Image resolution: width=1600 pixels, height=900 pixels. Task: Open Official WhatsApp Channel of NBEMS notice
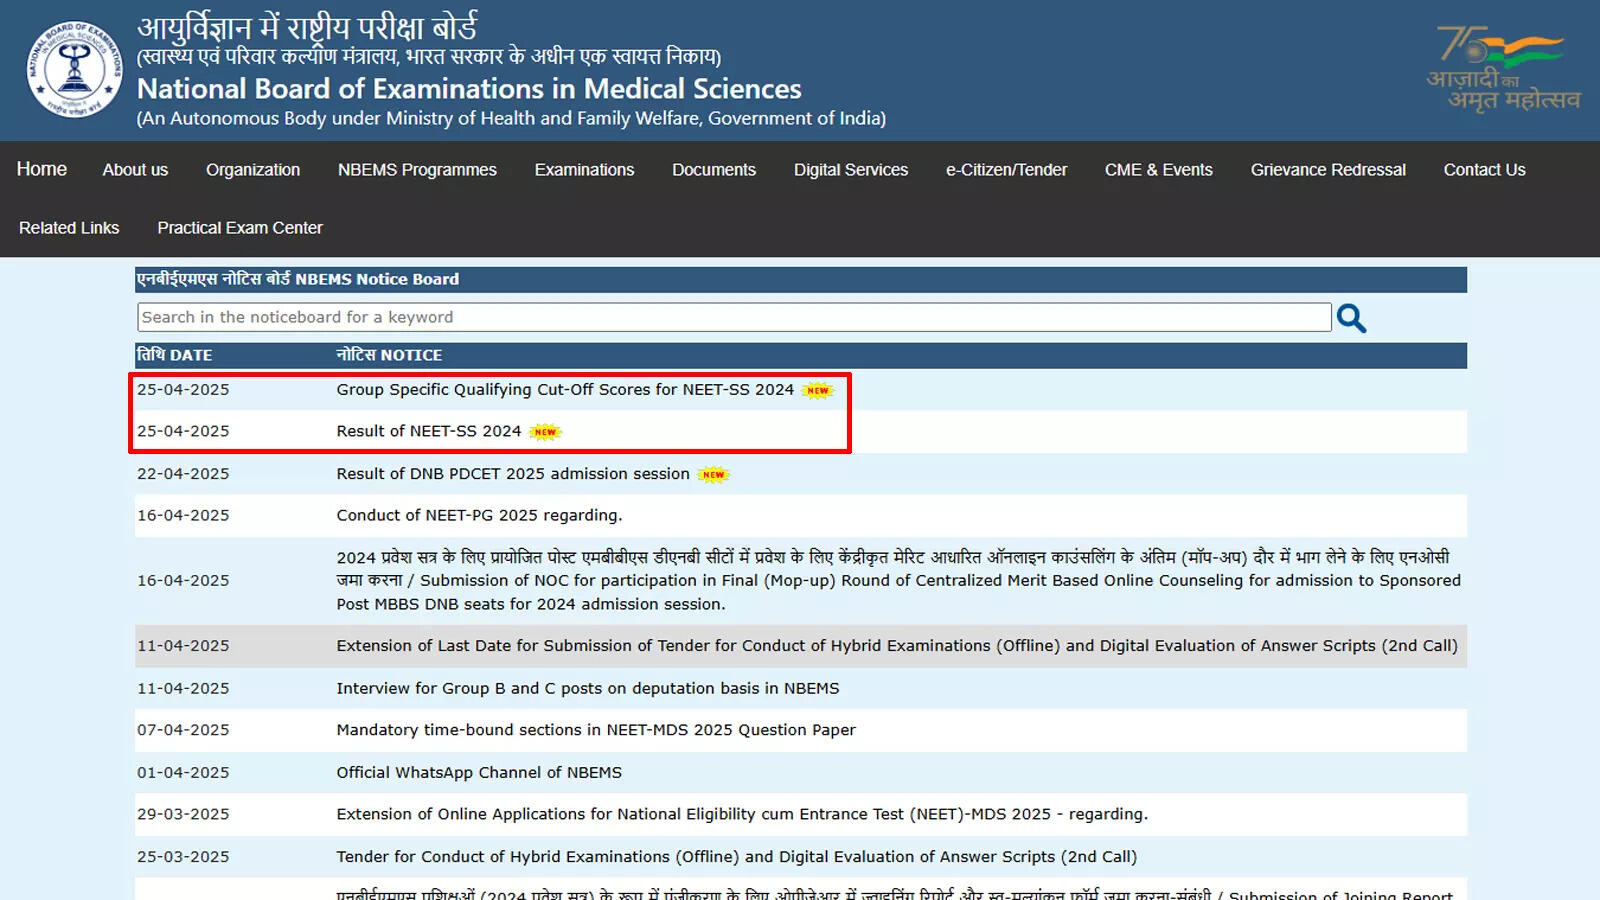point(479,773)
